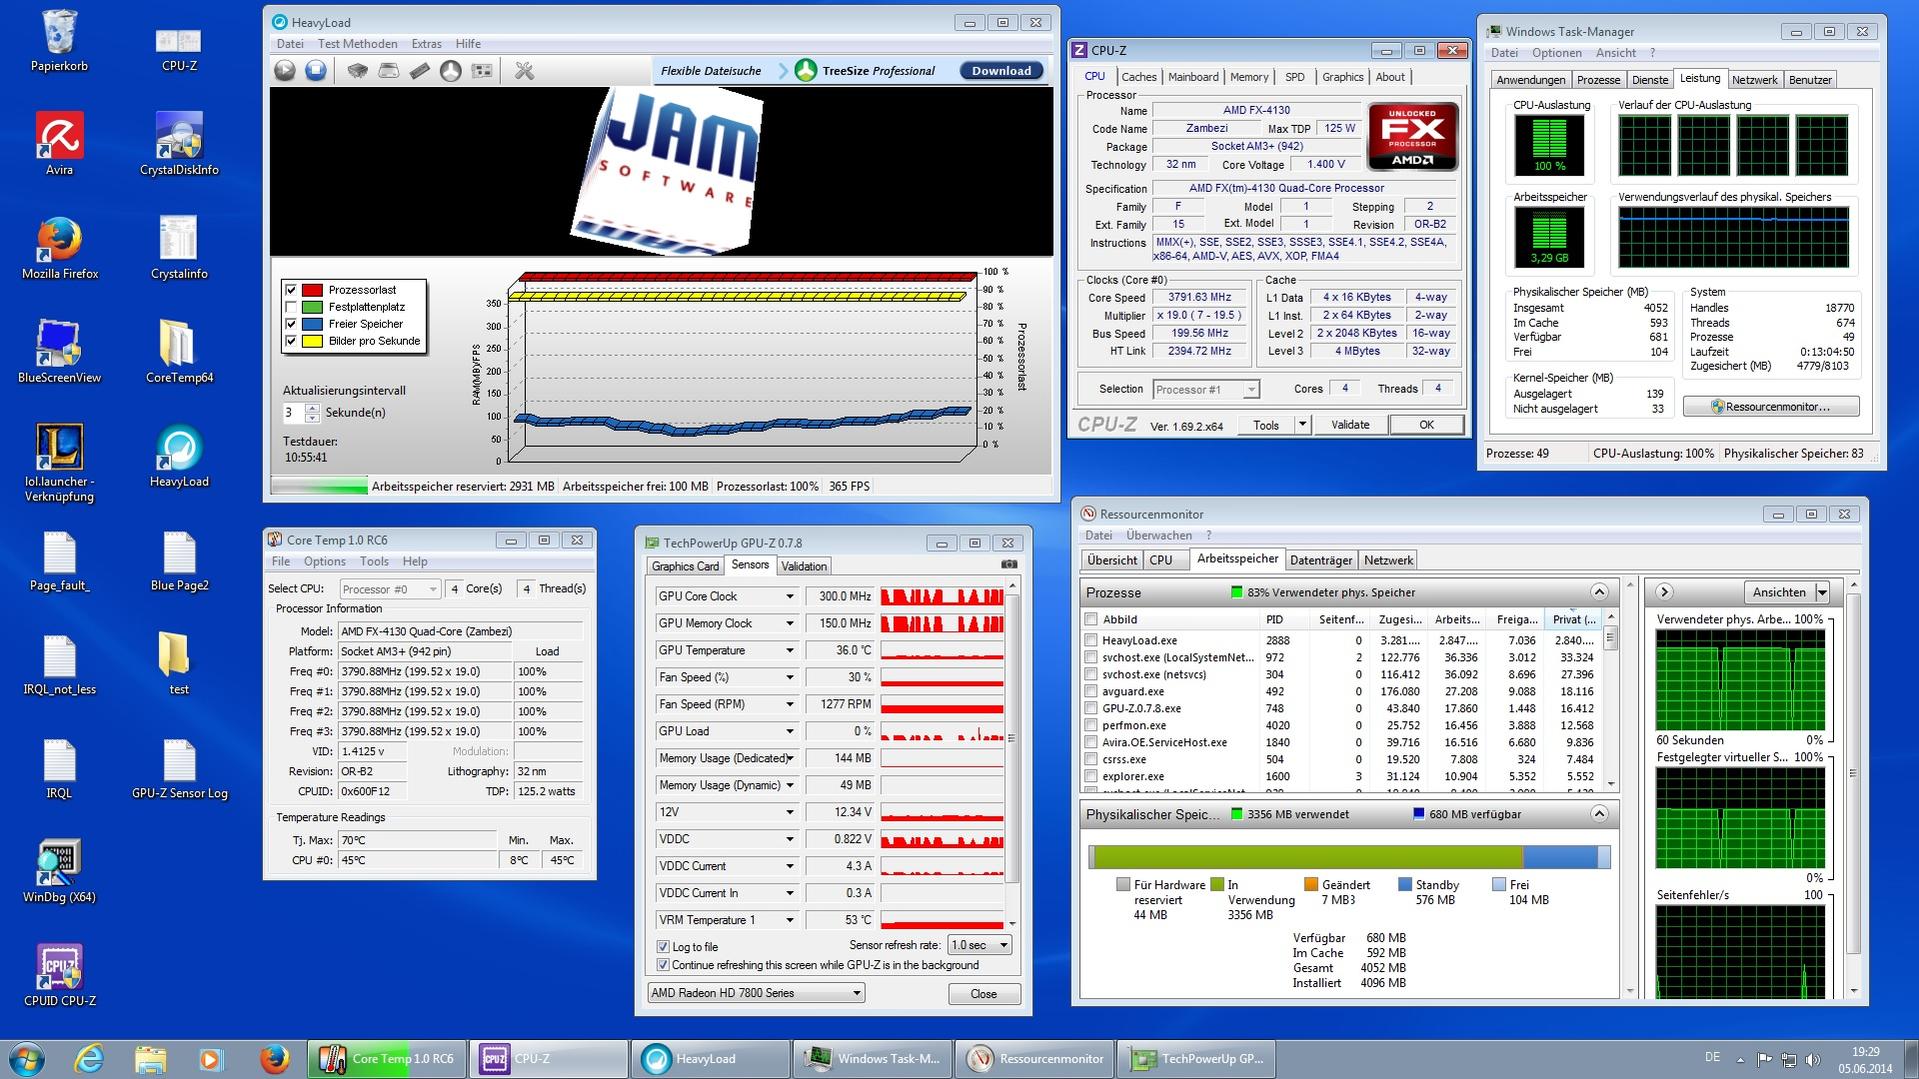Click blue Freier Speicher color swatch
1919x1079 pixels.
[312, 324]
